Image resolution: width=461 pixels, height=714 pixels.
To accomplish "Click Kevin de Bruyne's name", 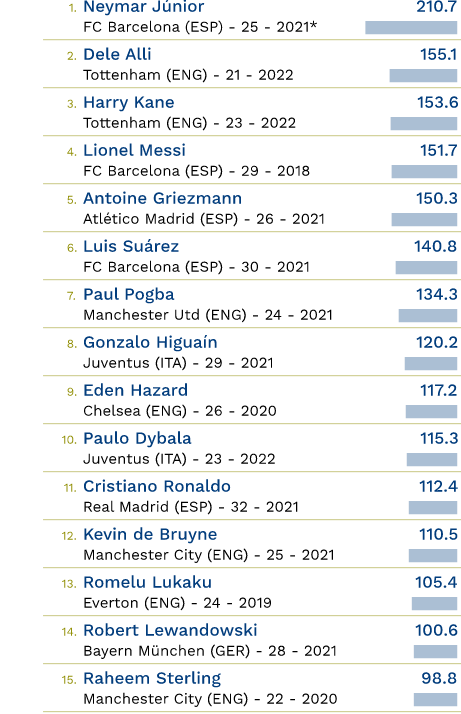I will 150,535.
